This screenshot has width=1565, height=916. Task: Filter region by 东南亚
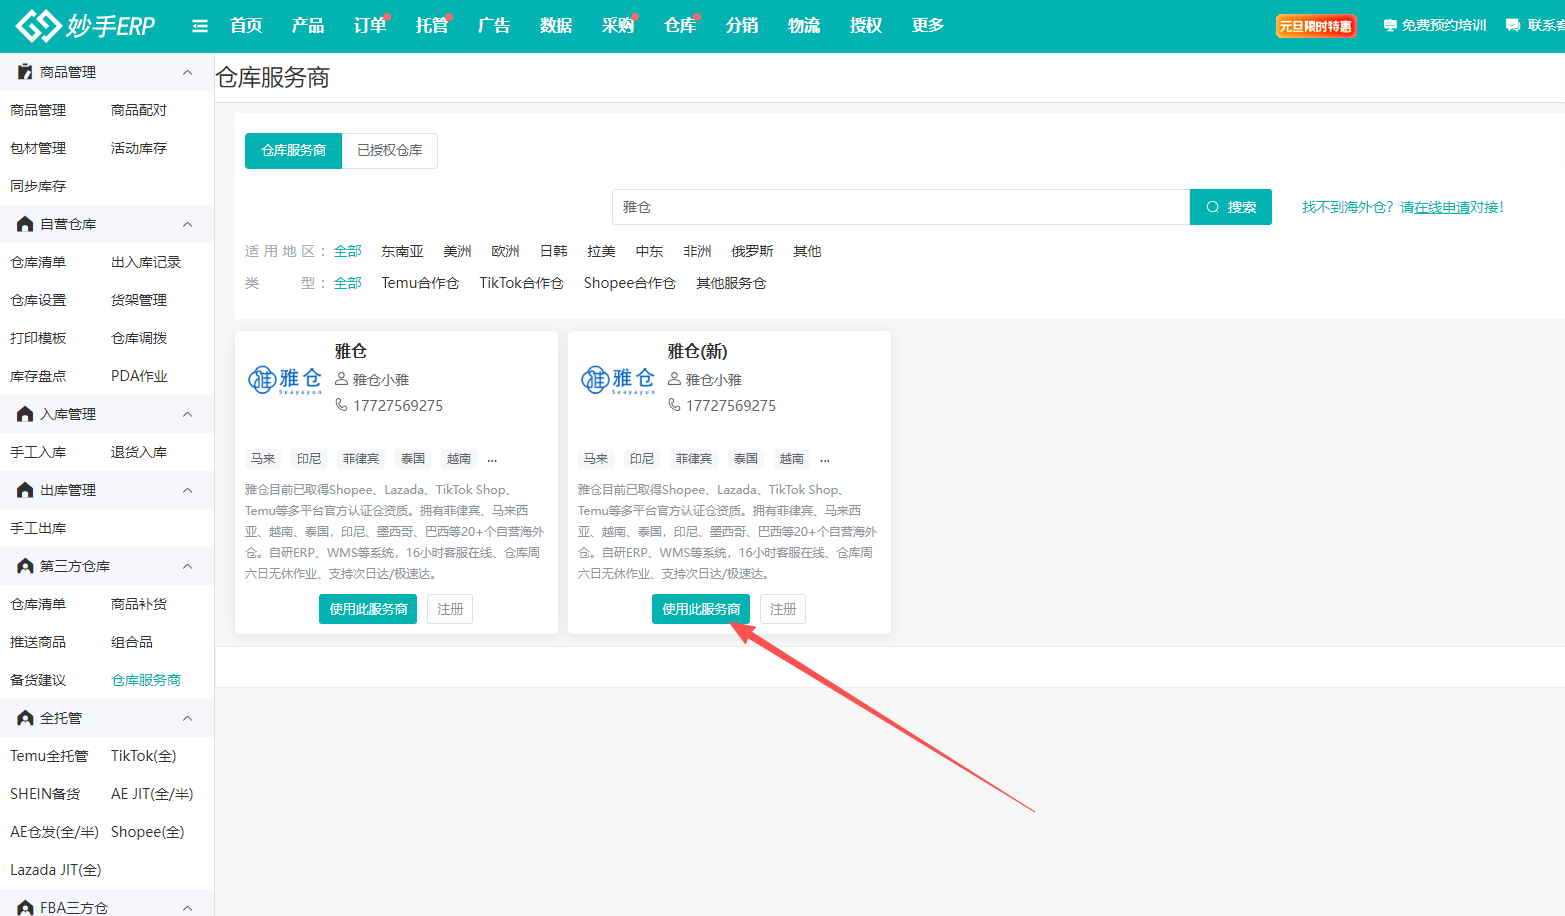[x=402, y=251]
